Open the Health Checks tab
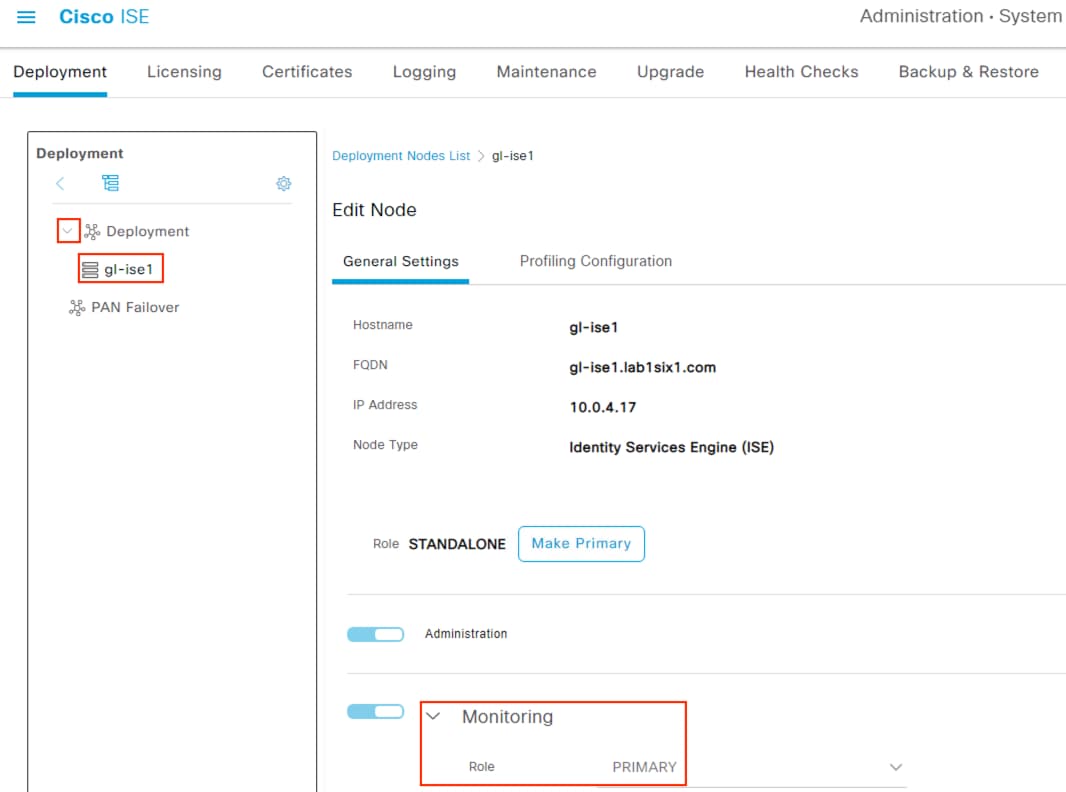This screenshot has width=1066, height=792. 802,72
